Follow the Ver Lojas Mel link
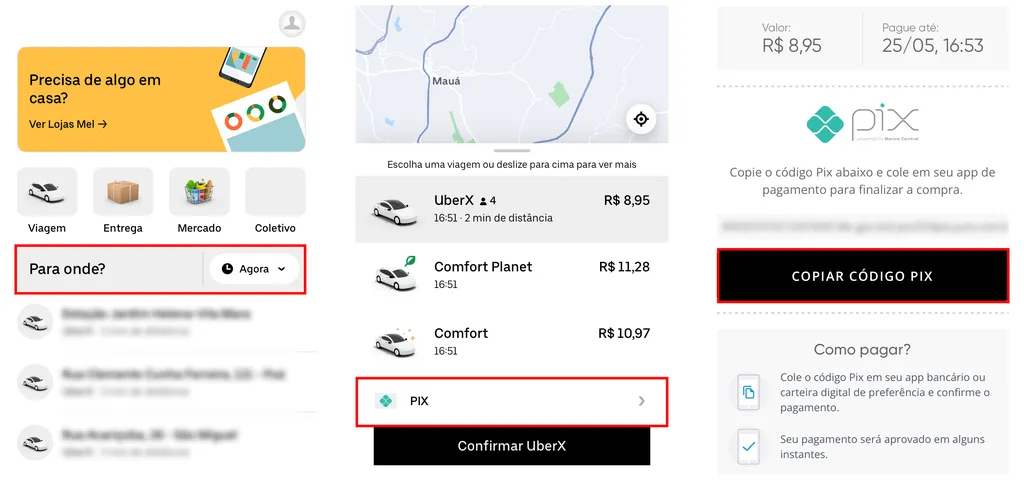This screenshot has width=1024, height=480. (68, 124)
